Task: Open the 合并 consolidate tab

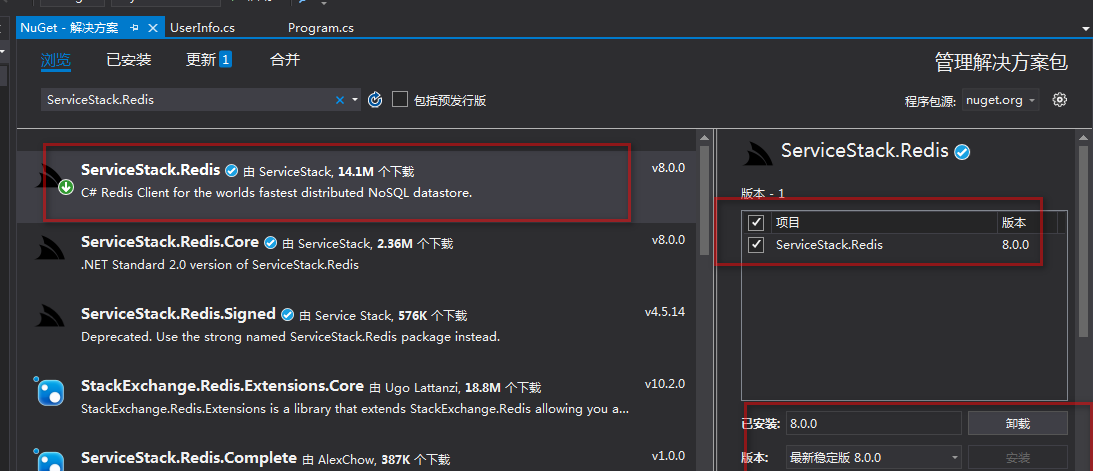Action: tap(285, 60)
